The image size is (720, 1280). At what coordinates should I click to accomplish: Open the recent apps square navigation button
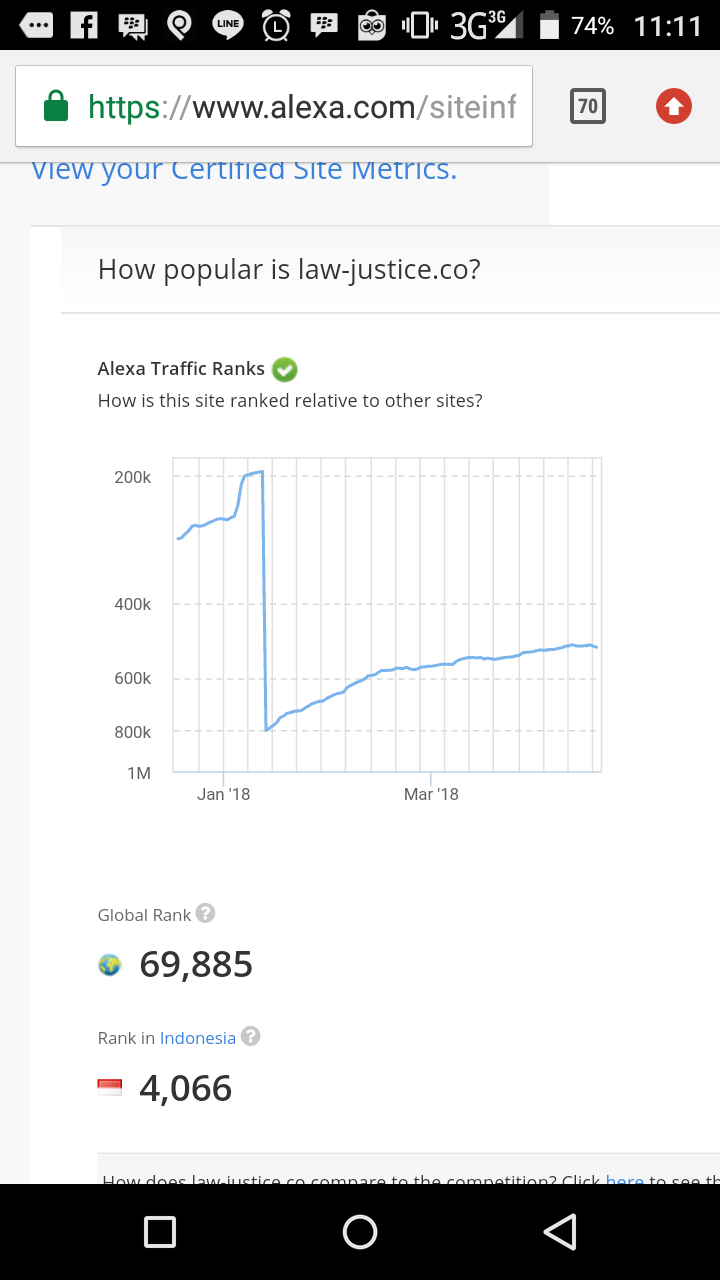[x=159, y=1232]
